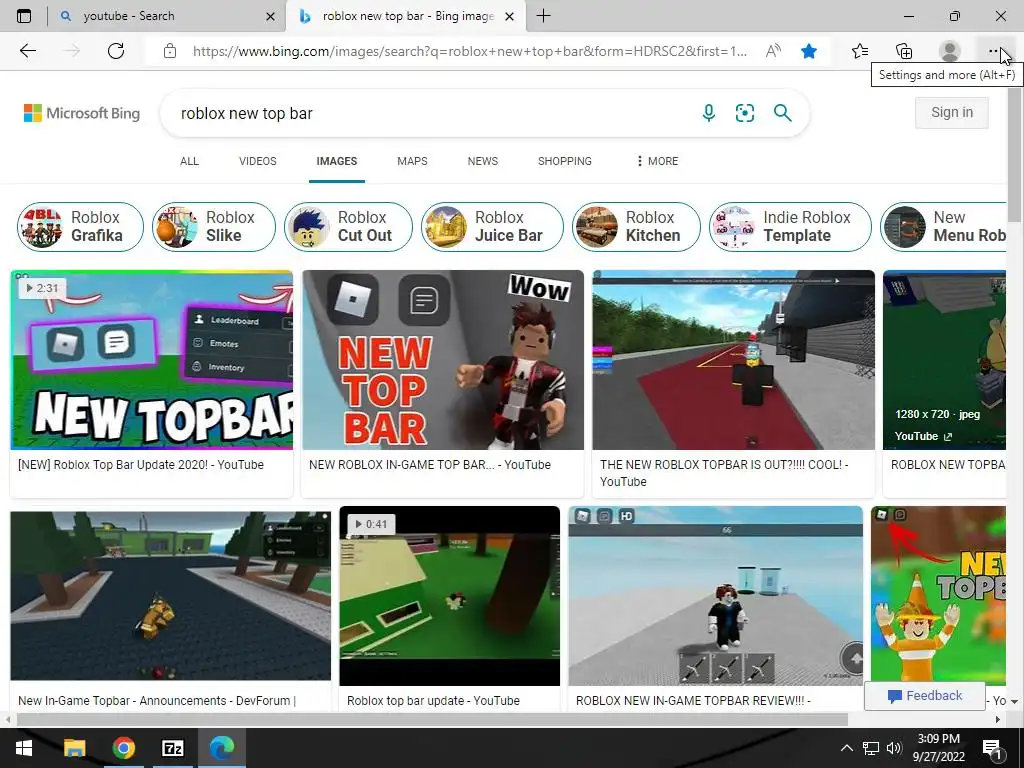Select Roblox Cut Out suggestion chip

coord(348,227)
